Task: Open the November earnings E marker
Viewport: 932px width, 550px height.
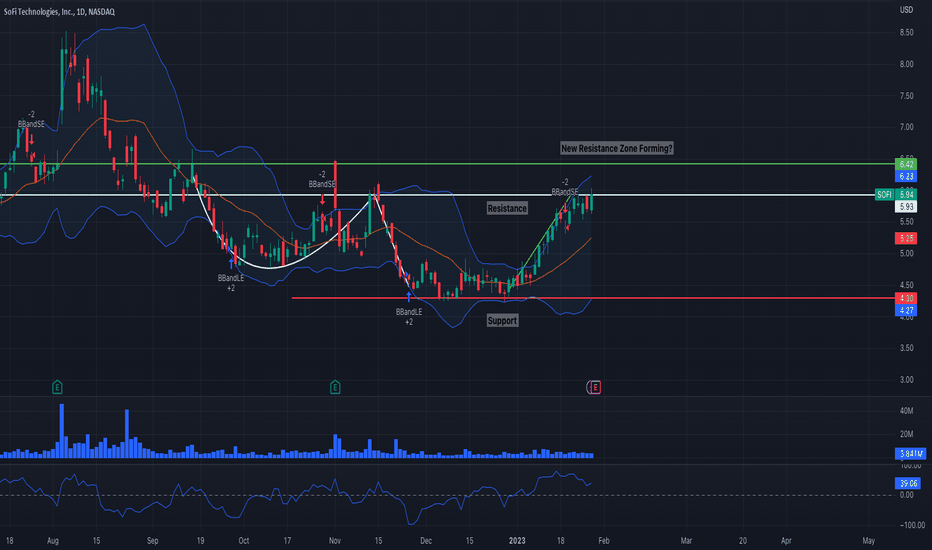Action: click(x=335, y=387)
